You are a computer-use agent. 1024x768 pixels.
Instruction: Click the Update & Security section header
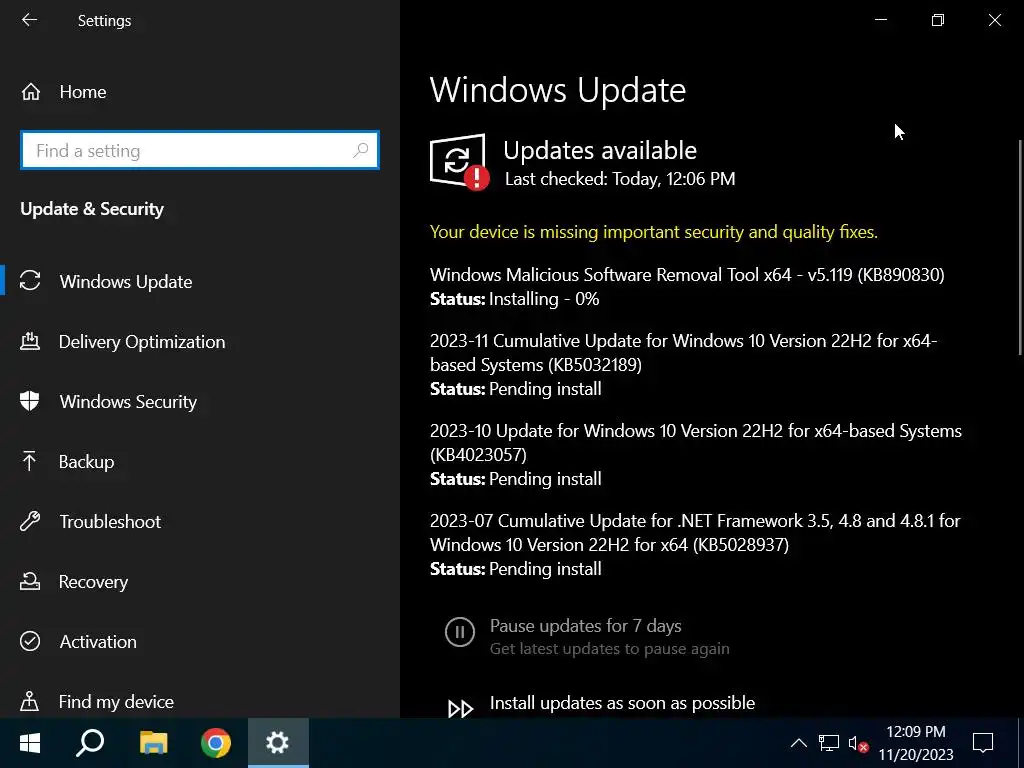[x=92, y=209]
